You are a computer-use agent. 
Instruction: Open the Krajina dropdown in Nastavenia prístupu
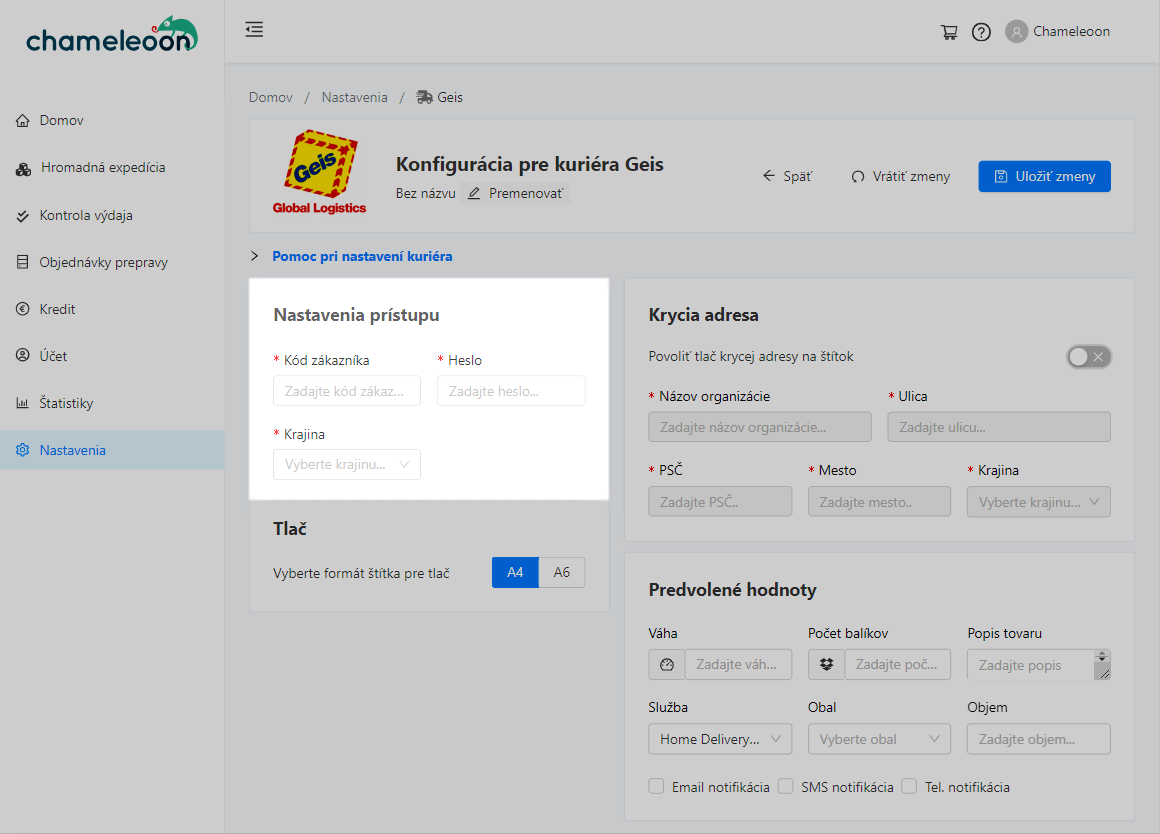click(x=346, y=465)
